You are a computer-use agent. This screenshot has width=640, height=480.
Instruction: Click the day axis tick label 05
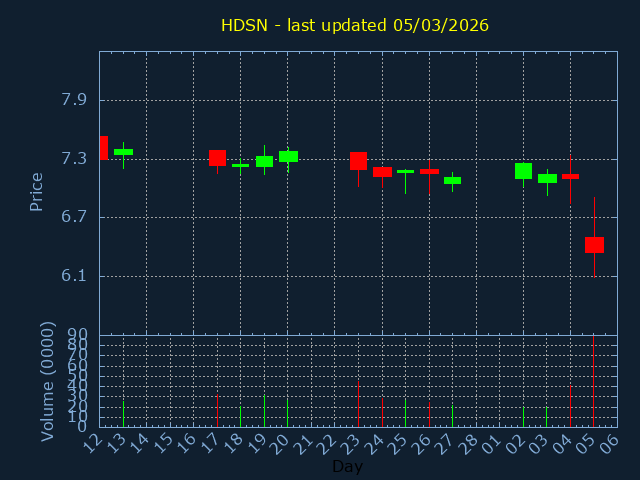point(588,444)
